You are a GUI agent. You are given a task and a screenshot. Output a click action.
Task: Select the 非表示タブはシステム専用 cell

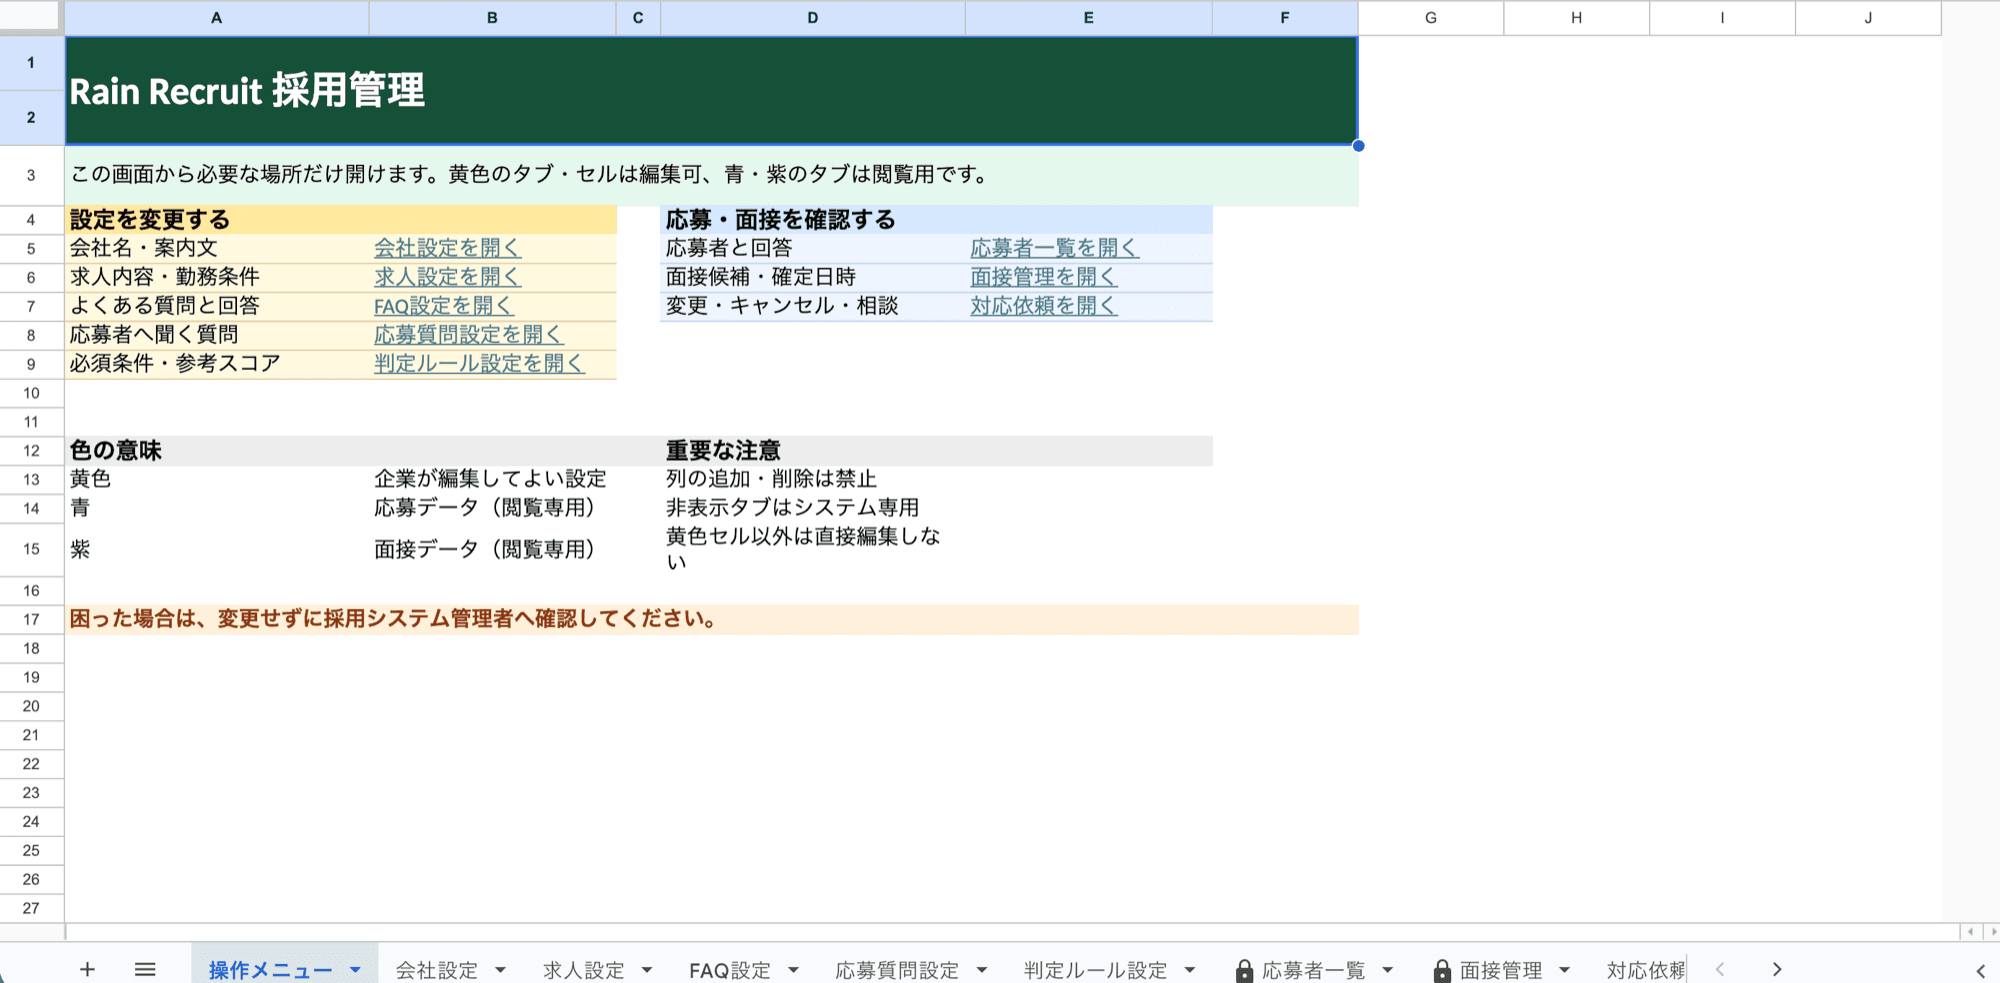click(x=813, y=508)
